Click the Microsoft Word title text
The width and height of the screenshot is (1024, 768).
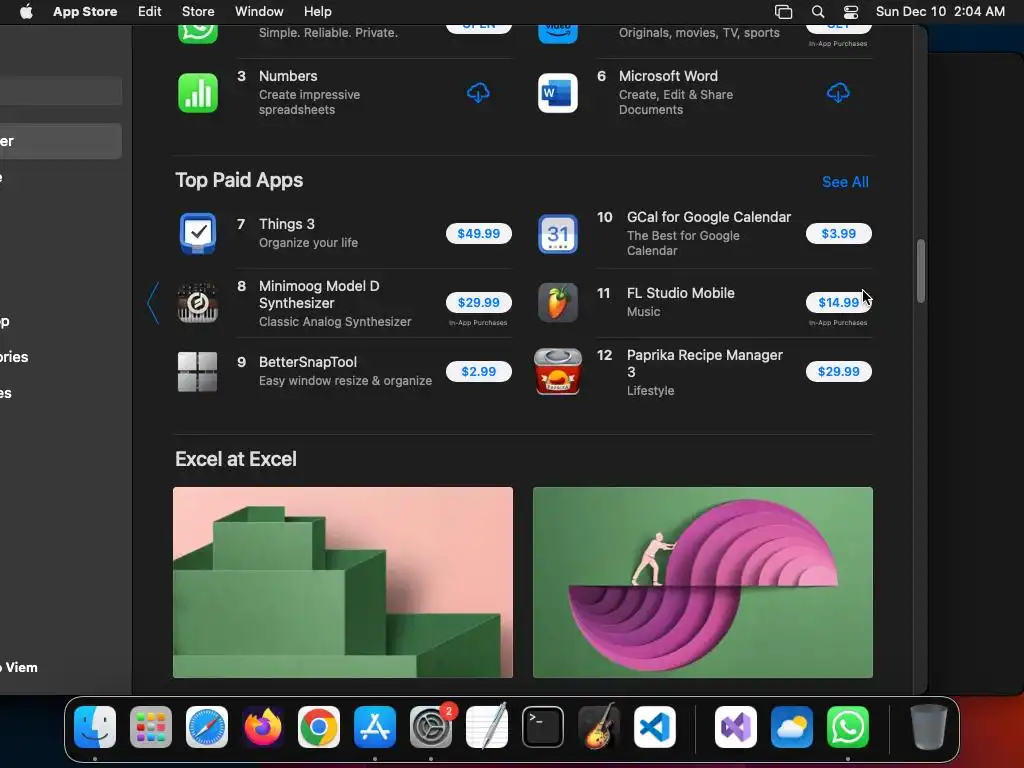pyautogui.click(x=668, y=76)
